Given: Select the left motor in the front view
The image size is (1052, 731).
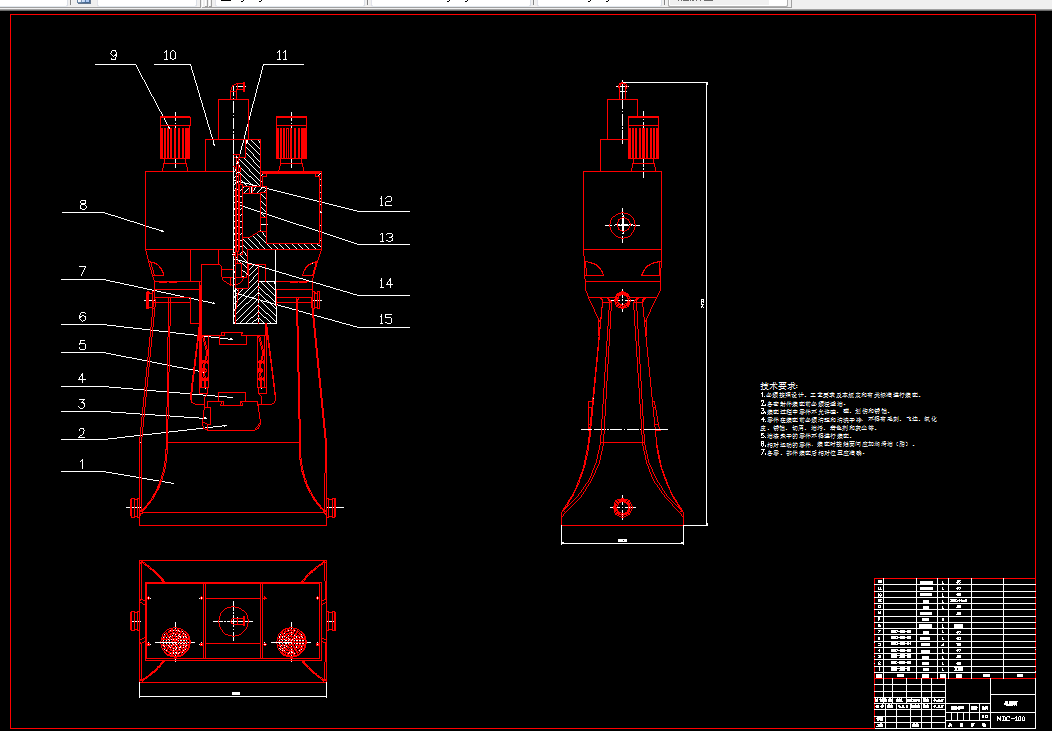Looking at the screenshot, I should tap(175, 140).
